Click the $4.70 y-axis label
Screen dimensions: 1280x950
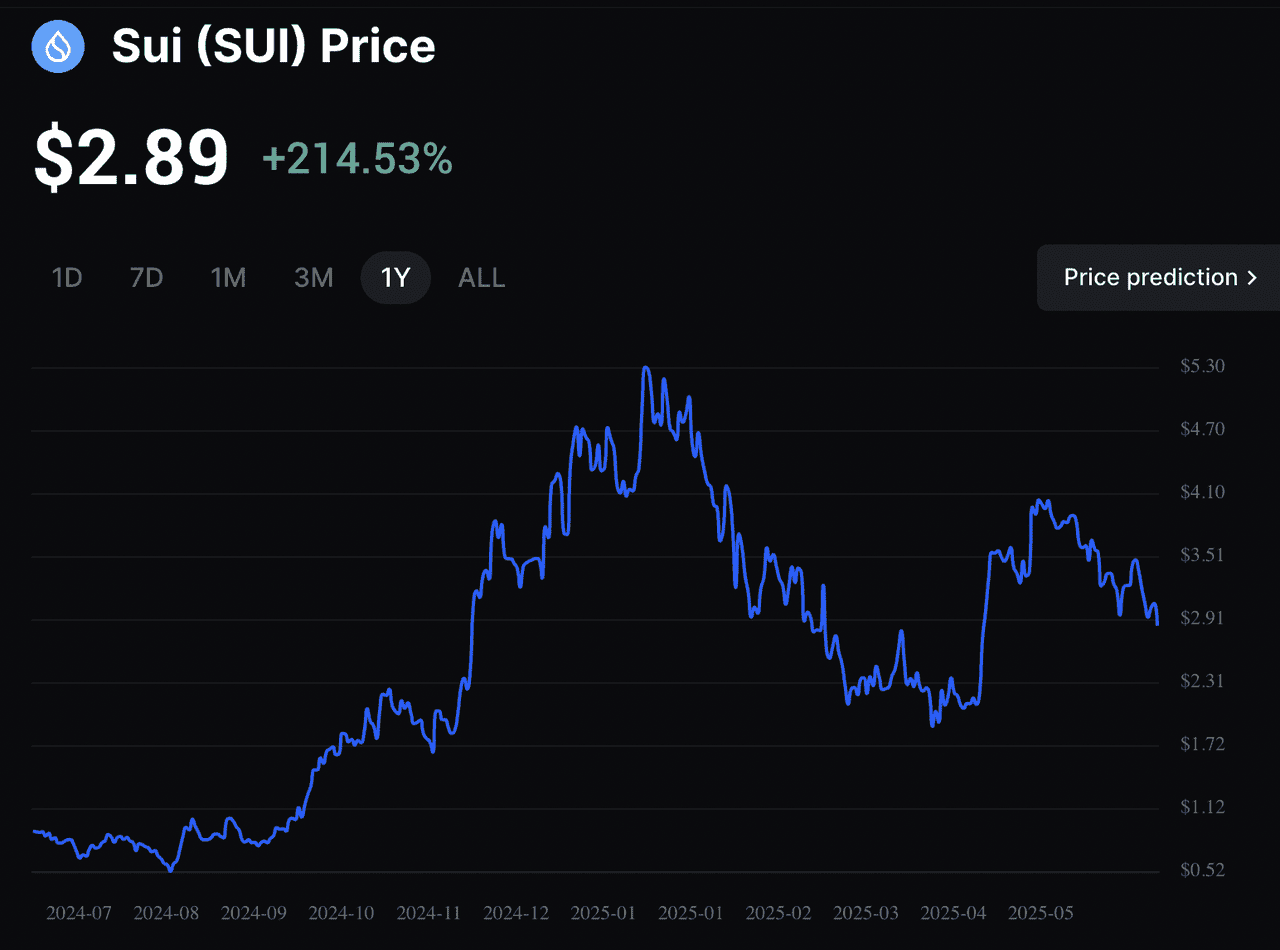point(1202,429)
